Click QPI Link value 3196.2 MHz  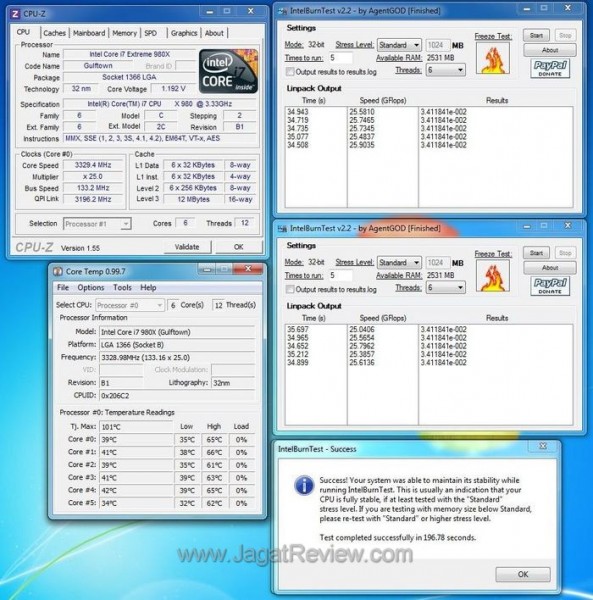tap(93, 199)
